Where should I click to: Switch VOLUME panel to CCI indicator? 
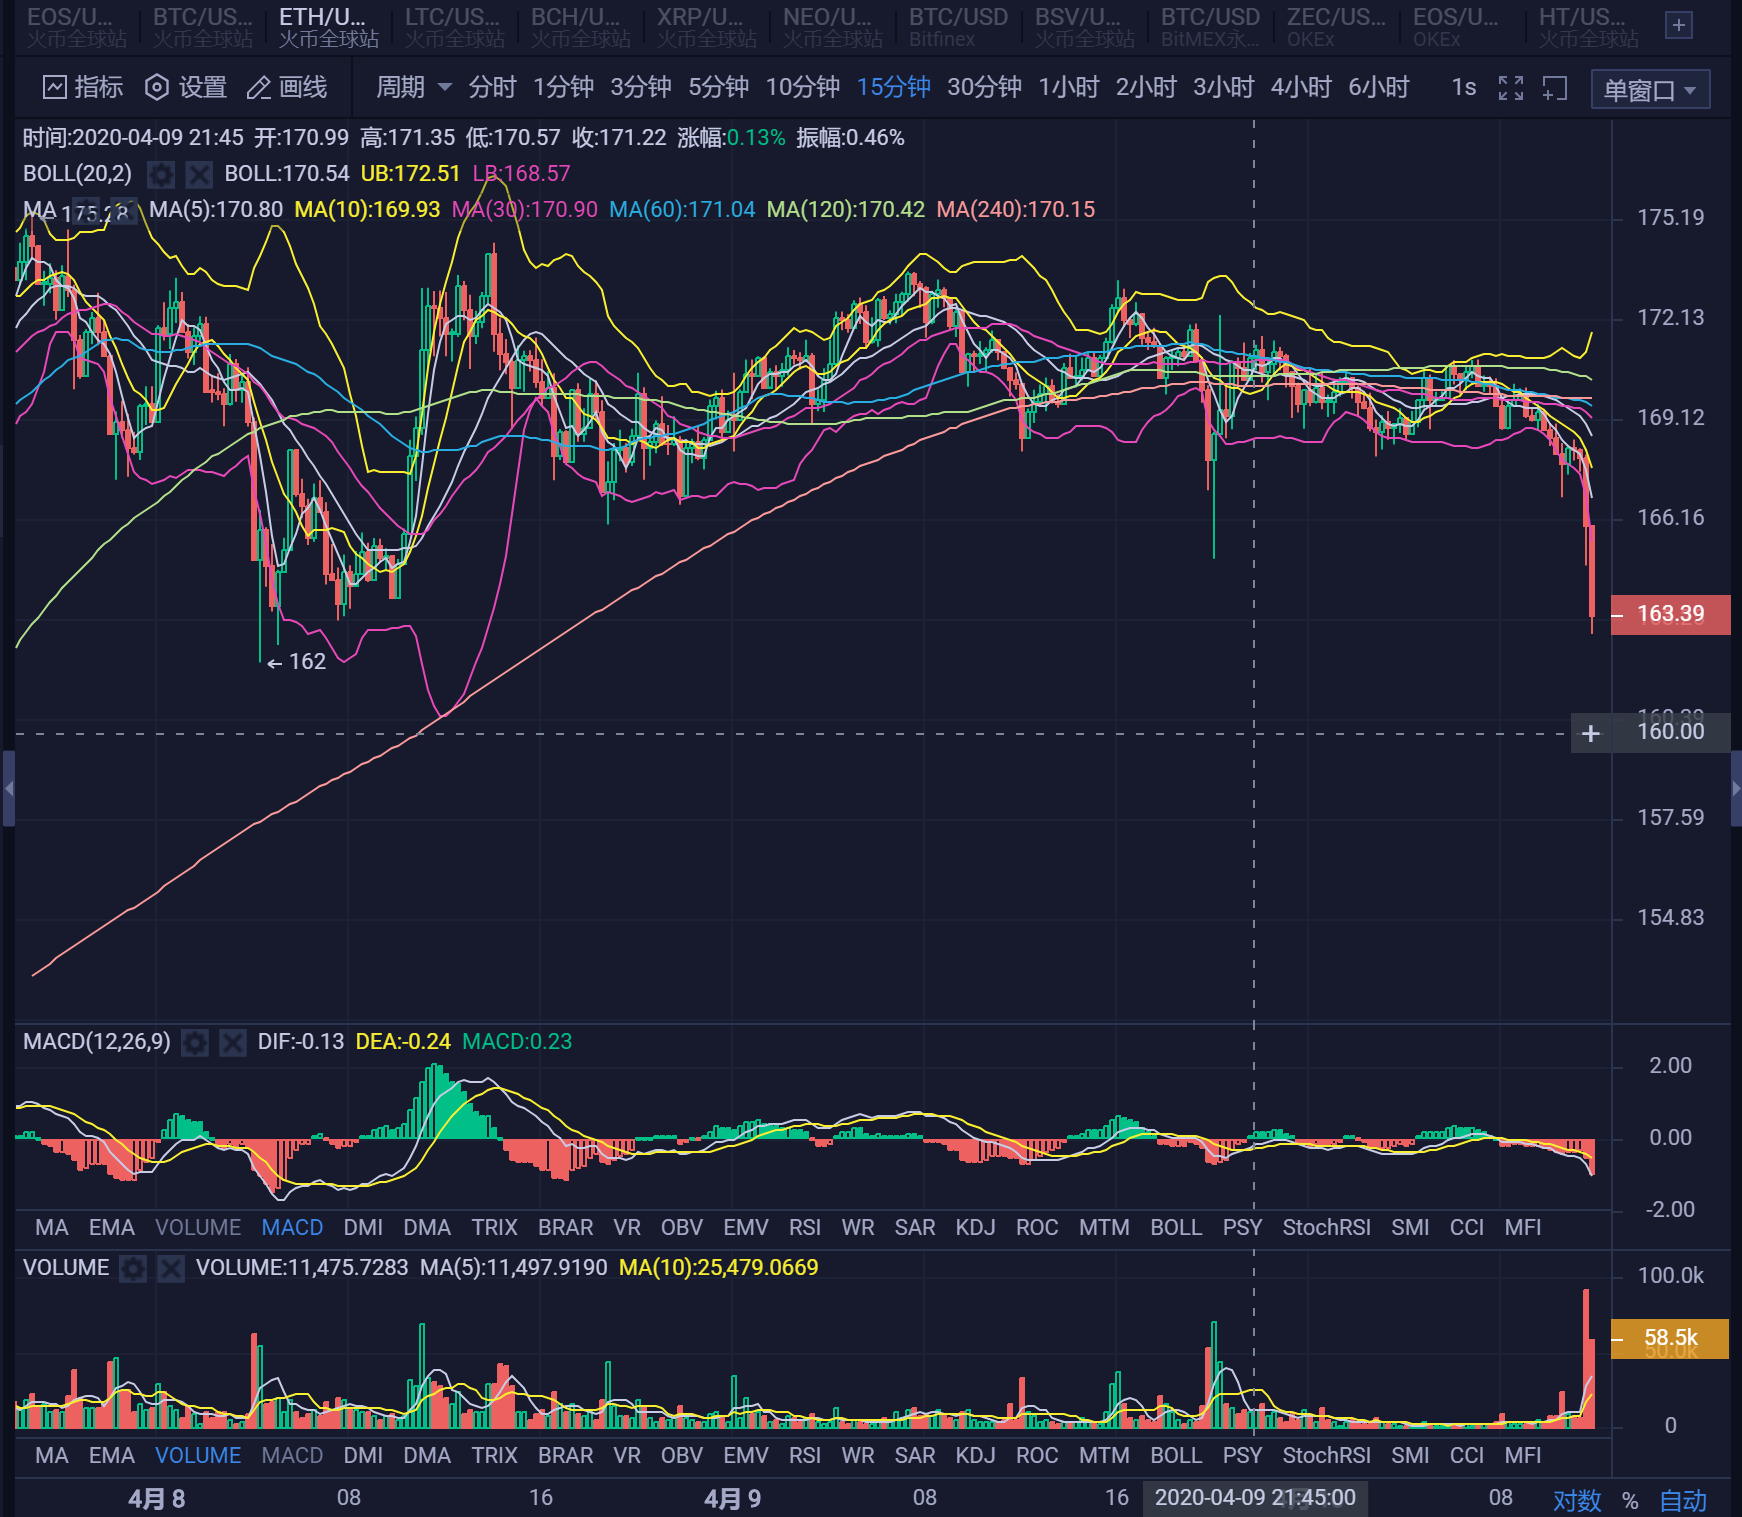[1467, 1456]
